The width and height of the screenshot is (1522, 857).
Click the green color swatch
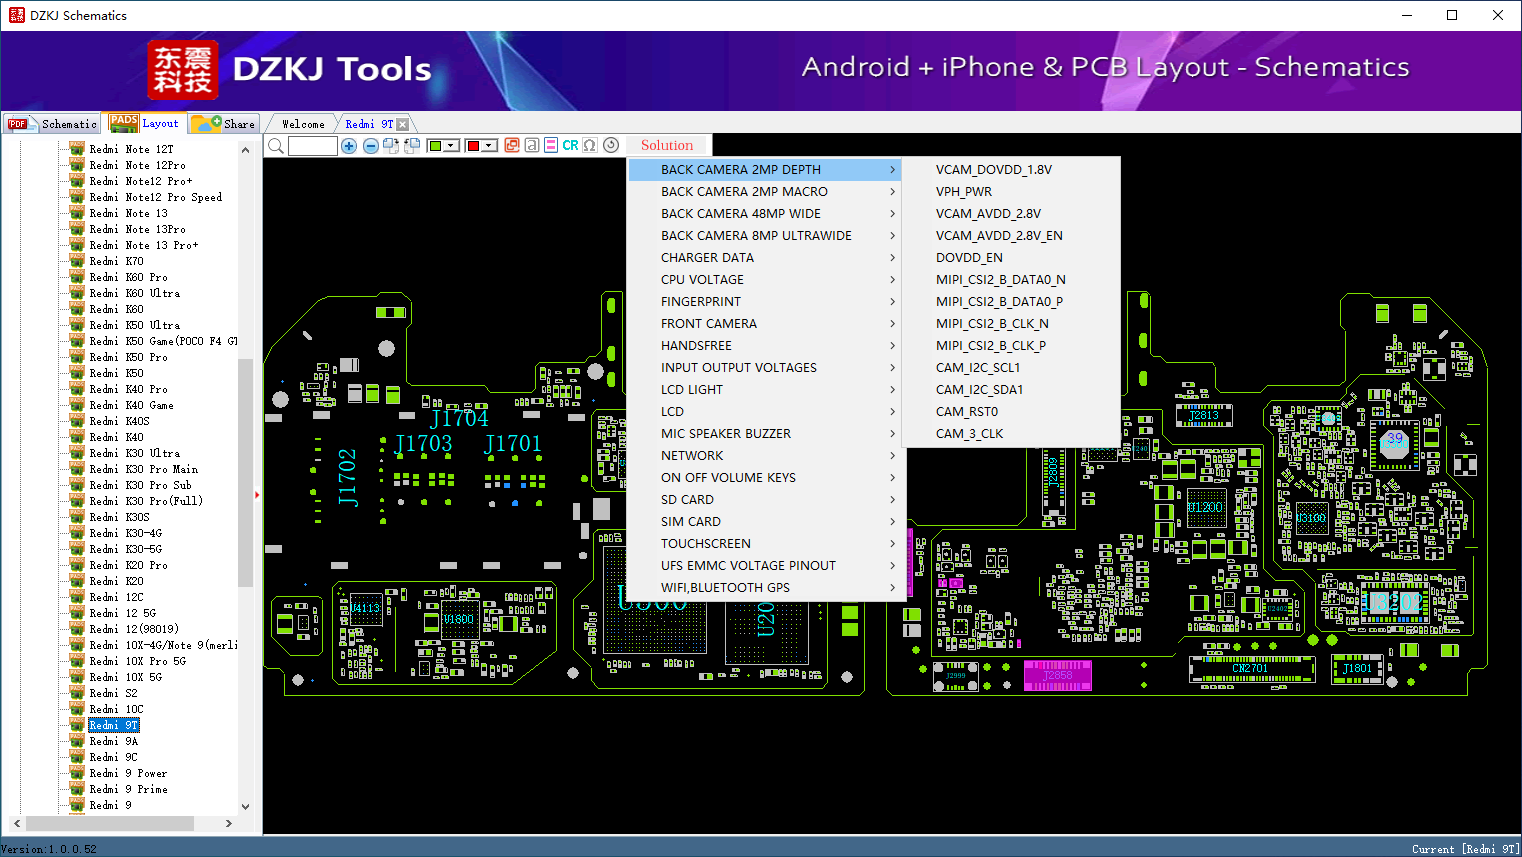pyautogui.click(x=435, y=146)
